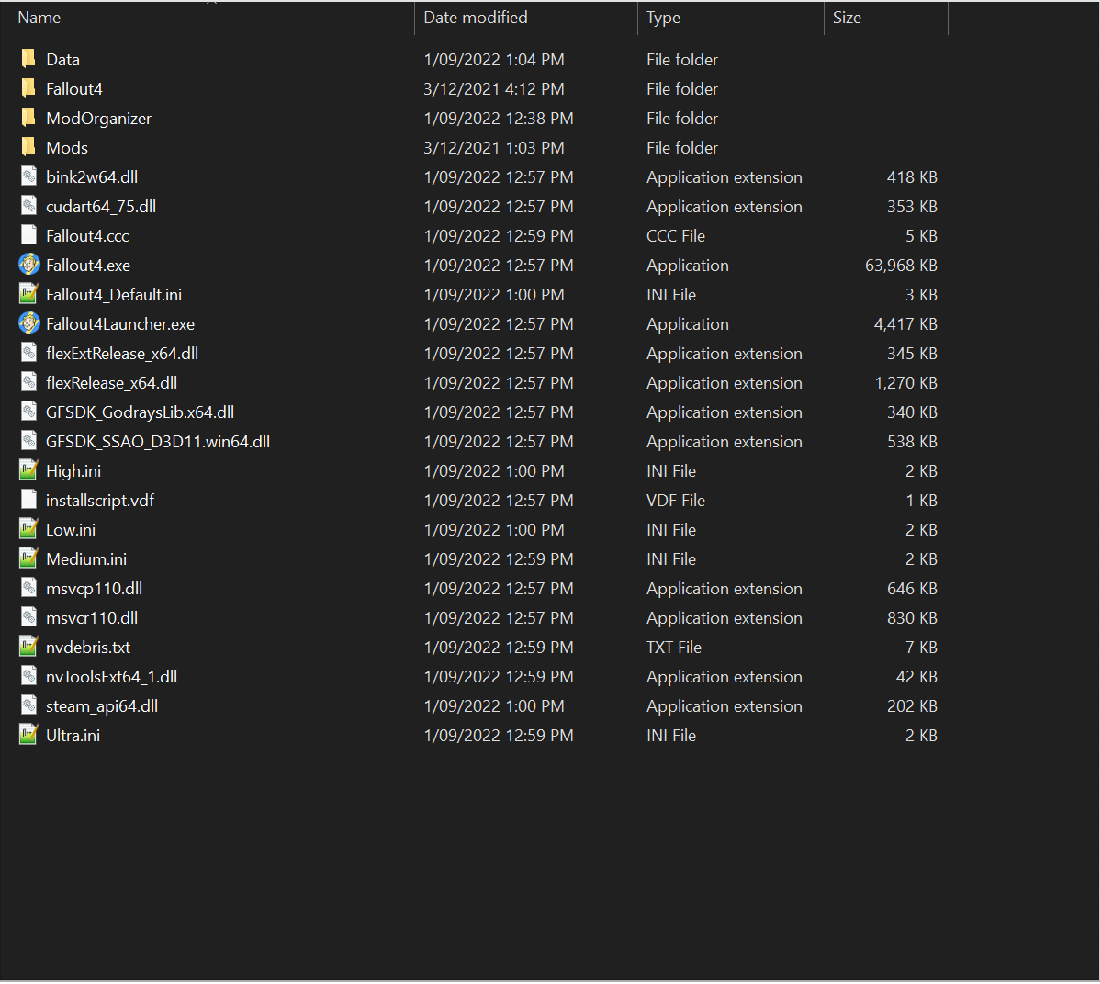
Task: Click the Fallout4.ccc blank file icon
Action: coord(28,236)
